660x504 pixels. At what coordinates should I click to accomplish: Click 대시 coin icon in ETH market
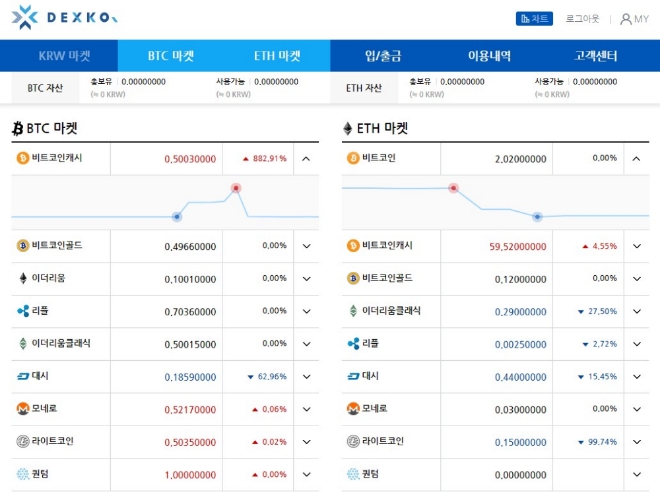pyautogui.click(x=354, y=376)
